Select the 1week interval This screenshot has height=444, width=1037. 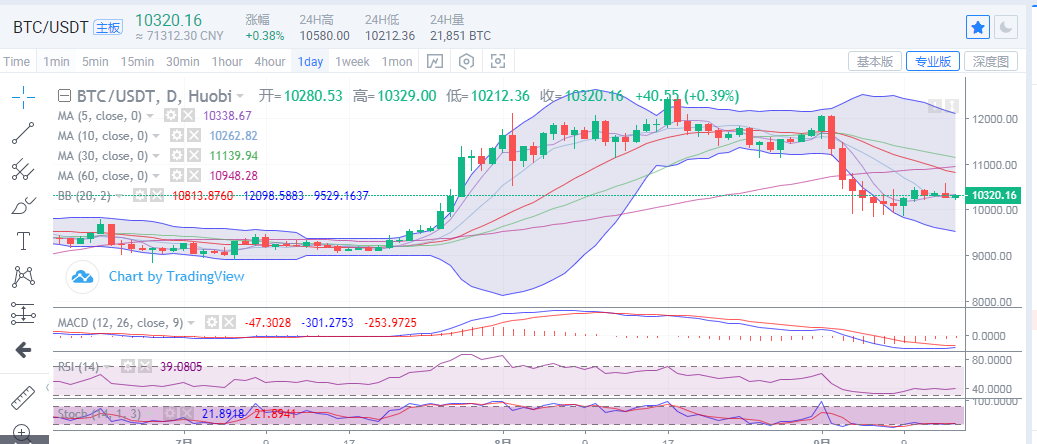pos(353,62)
